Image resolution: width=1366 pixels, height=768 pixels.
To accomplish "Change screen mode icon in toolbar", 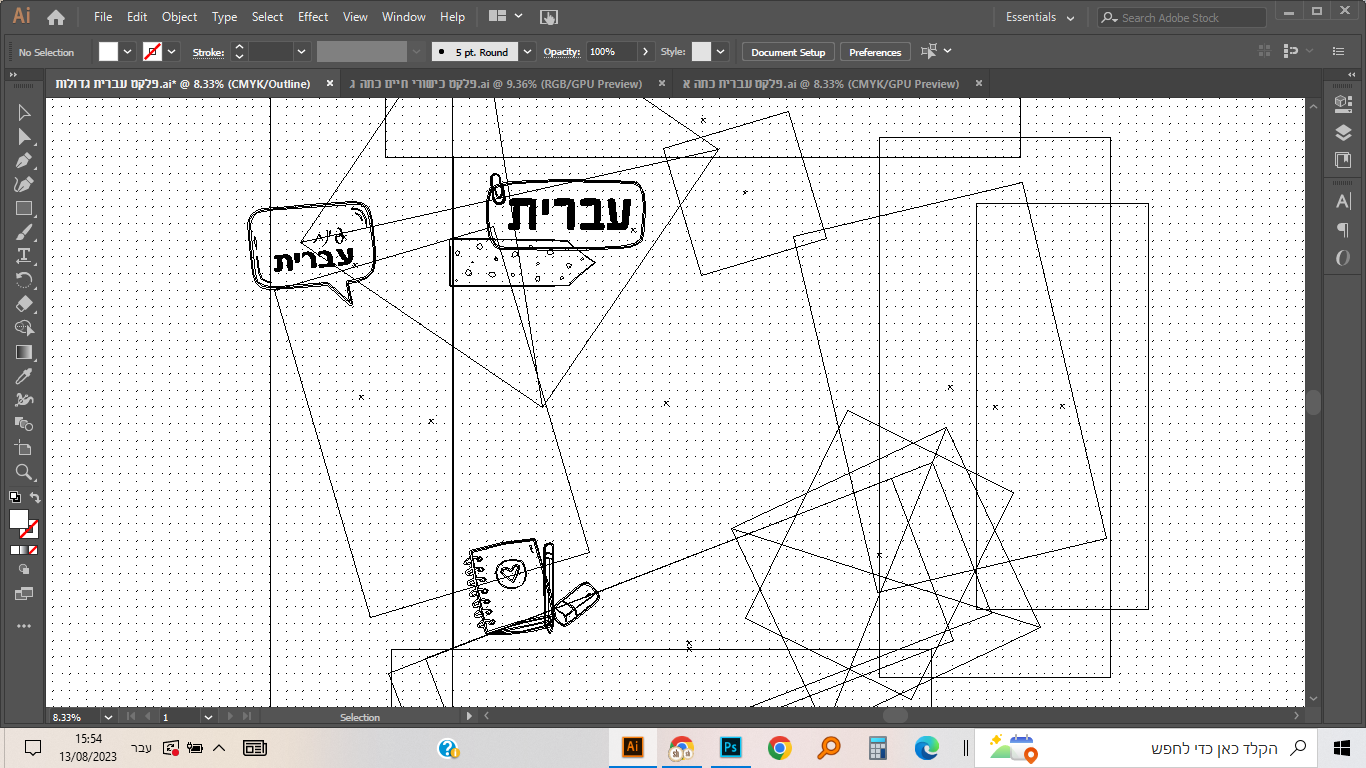I will click(24, 594).
